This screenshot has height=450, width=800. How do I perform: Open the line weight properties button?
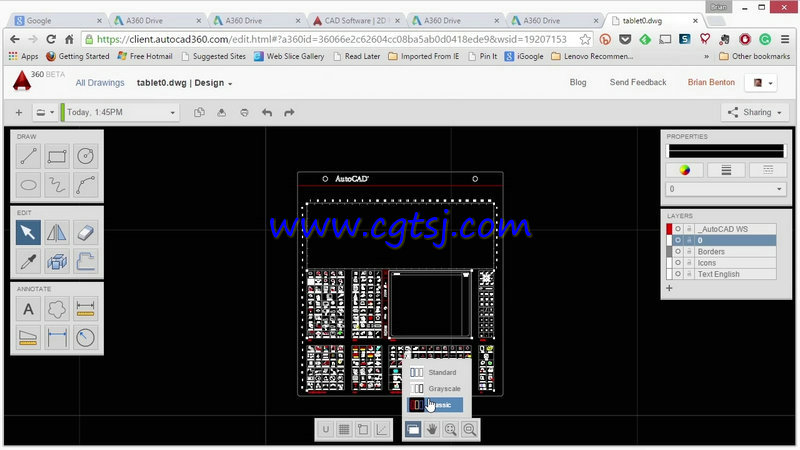(x=726, y=170)
